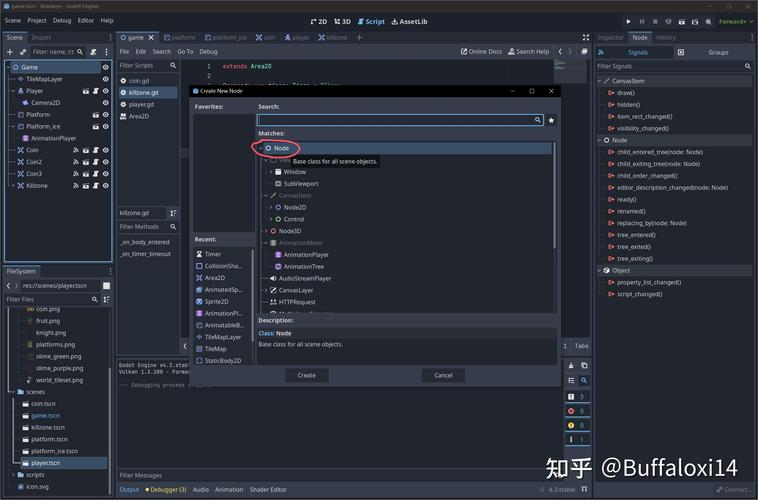Toggle visibility of the Game node
This screenshot has width=758, height=500.
pos(105,67)
